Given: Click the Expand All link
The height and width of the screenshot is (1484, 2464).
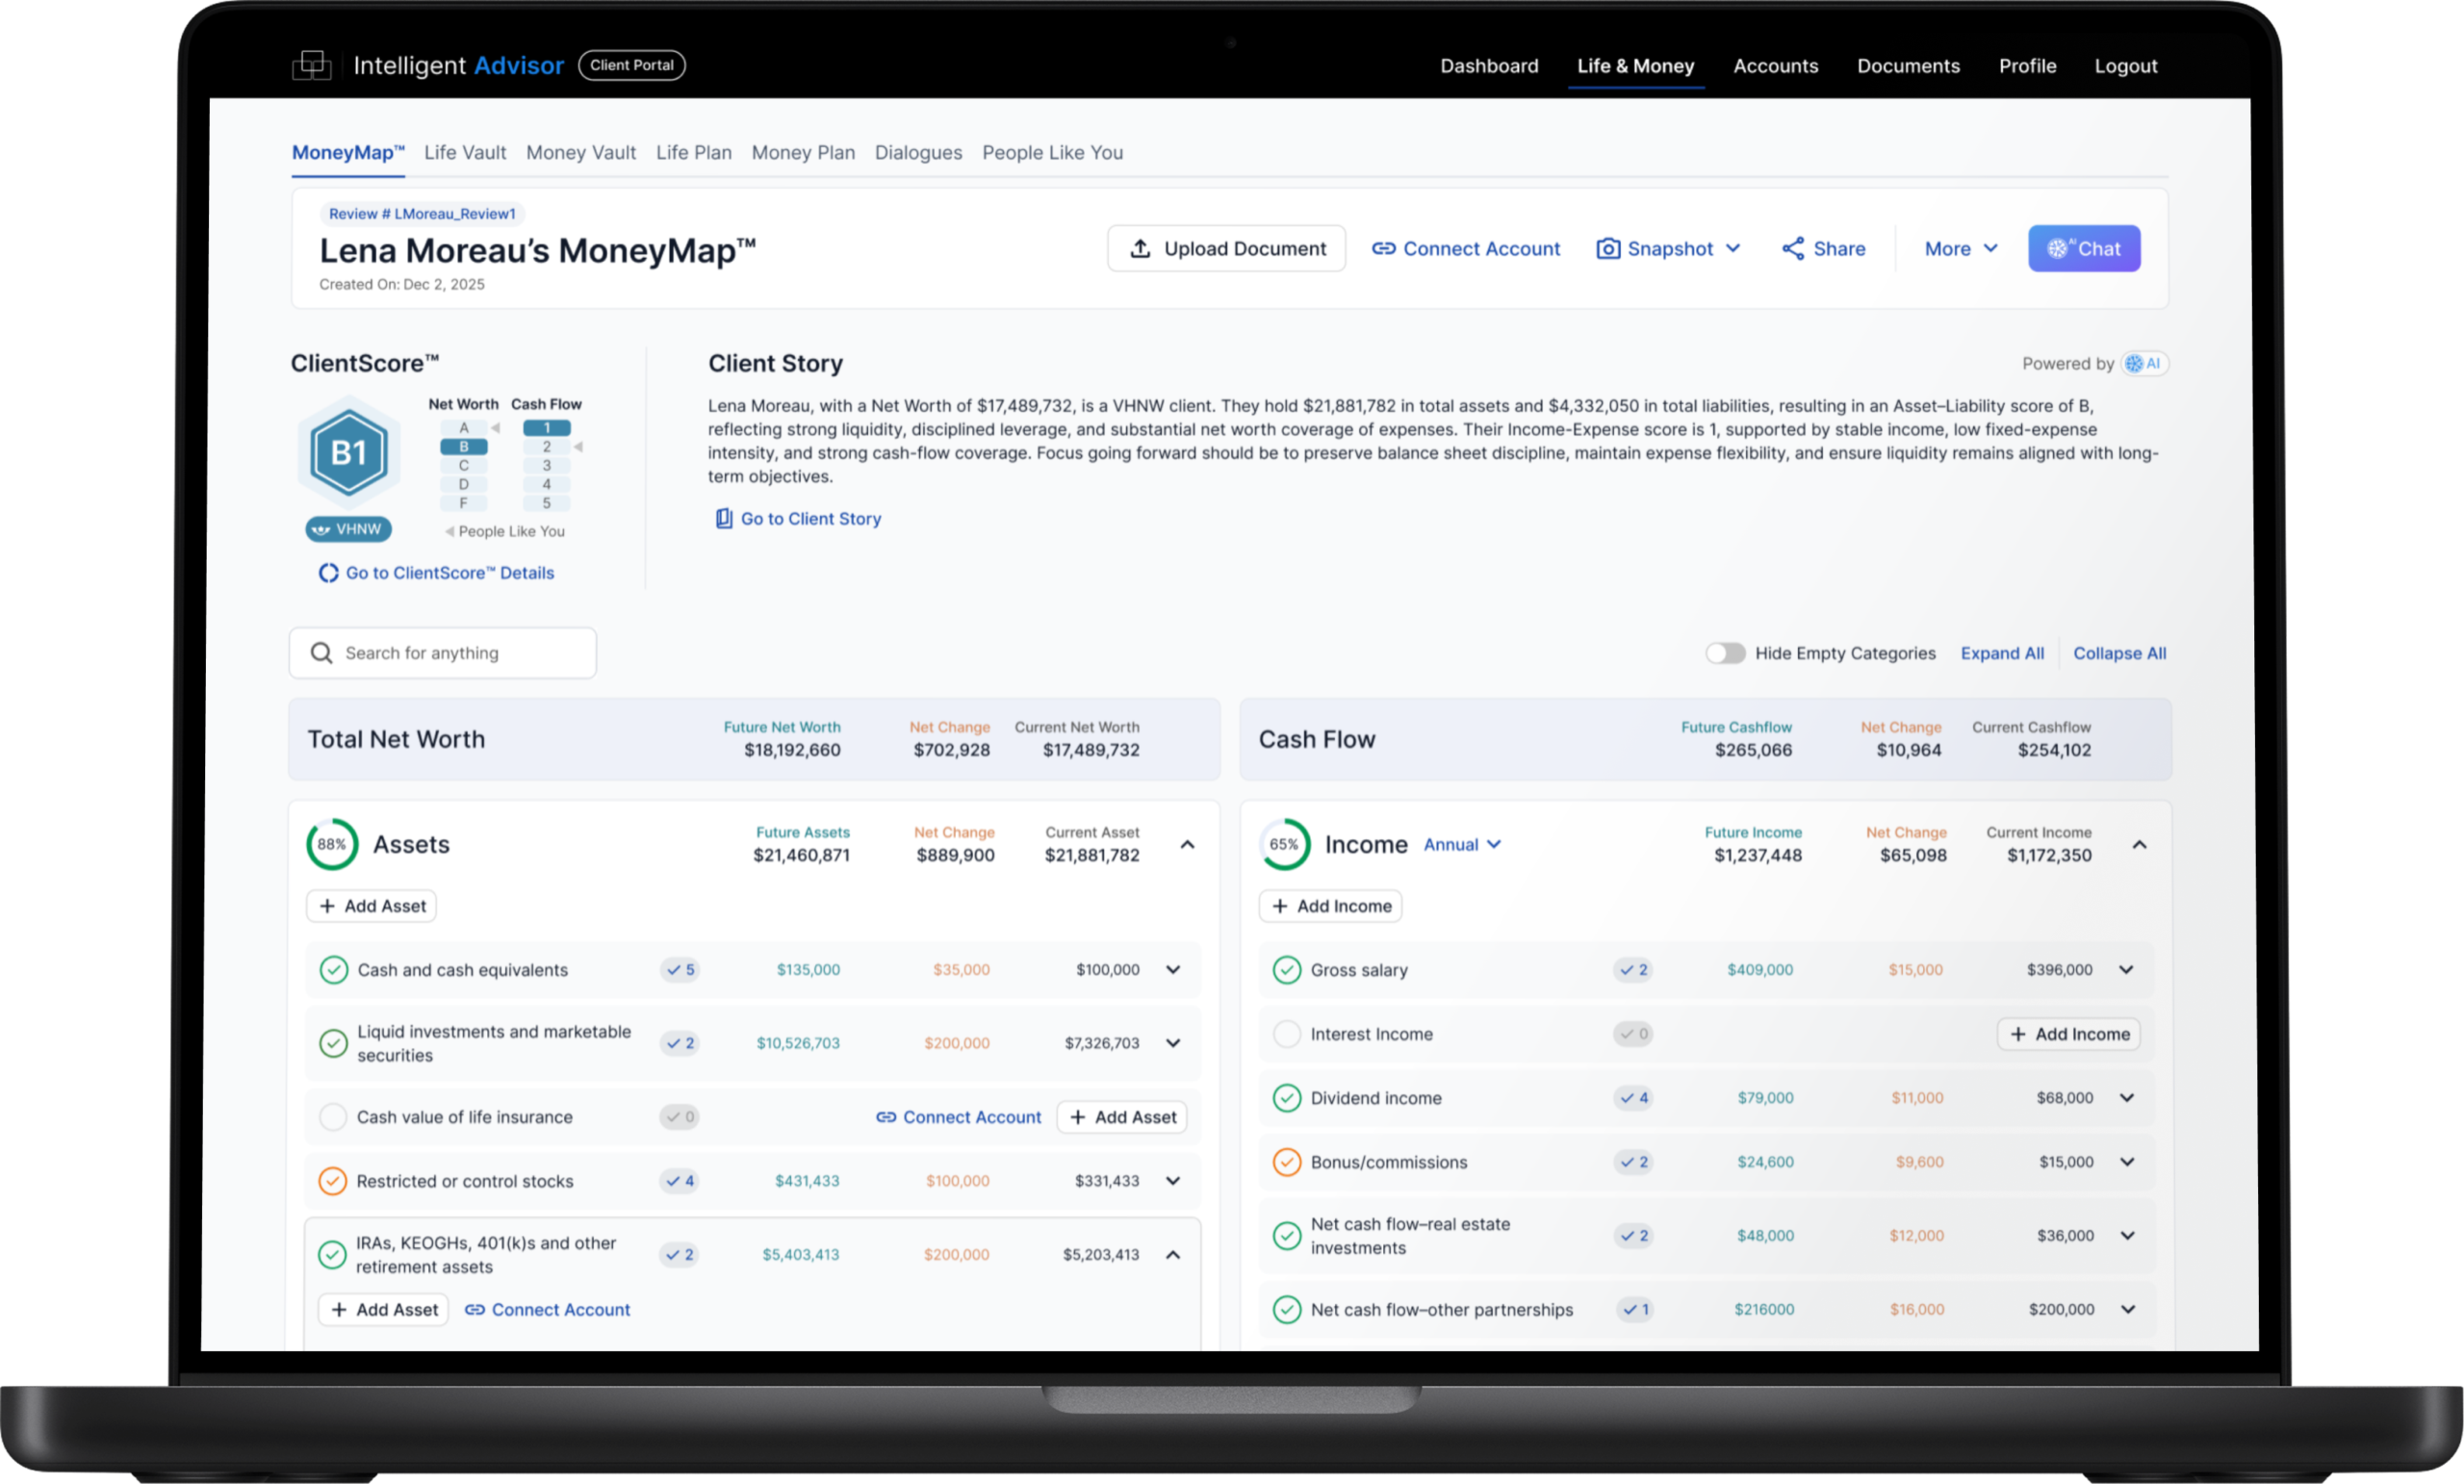Looking at the screenshot, I should point(2001,653).
